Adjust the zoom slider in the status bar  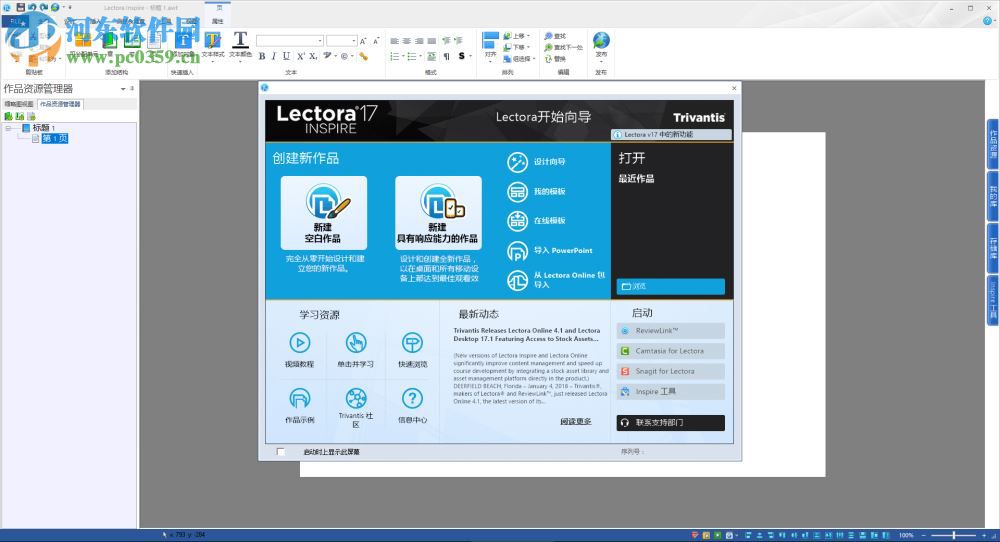tap(954, 535)
